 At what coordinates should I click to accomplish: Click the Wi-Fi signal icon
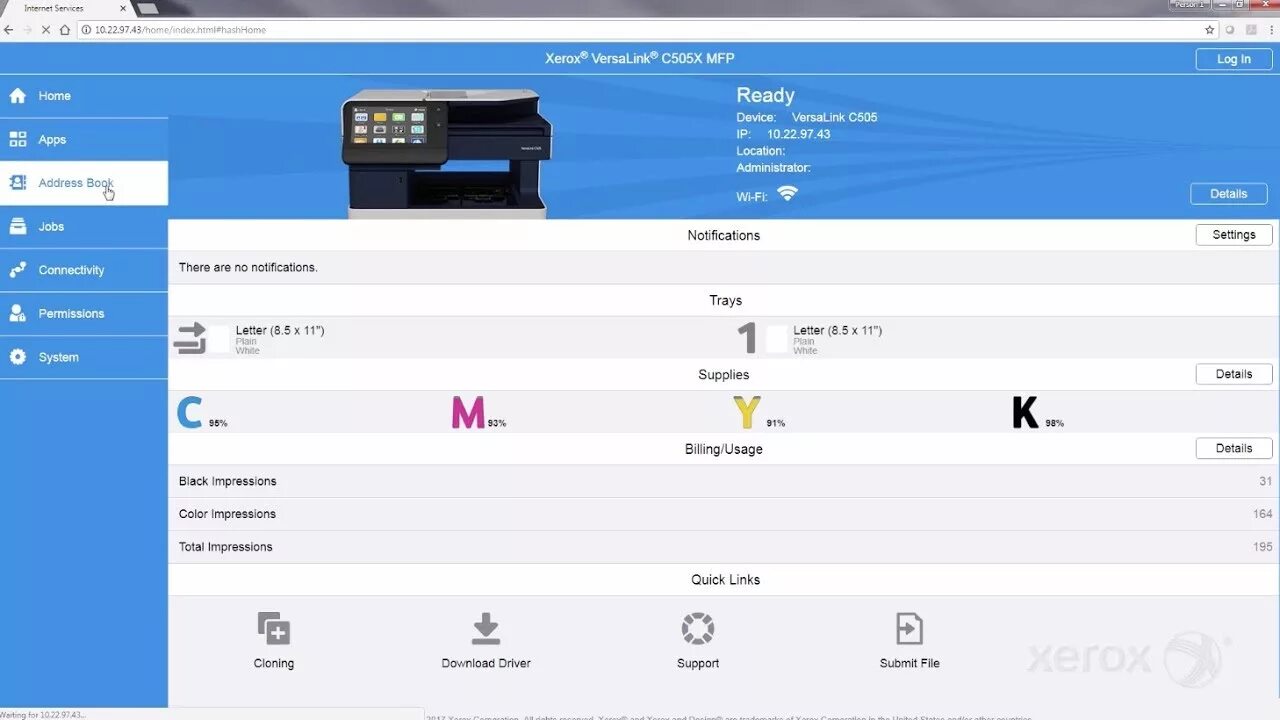787,194
